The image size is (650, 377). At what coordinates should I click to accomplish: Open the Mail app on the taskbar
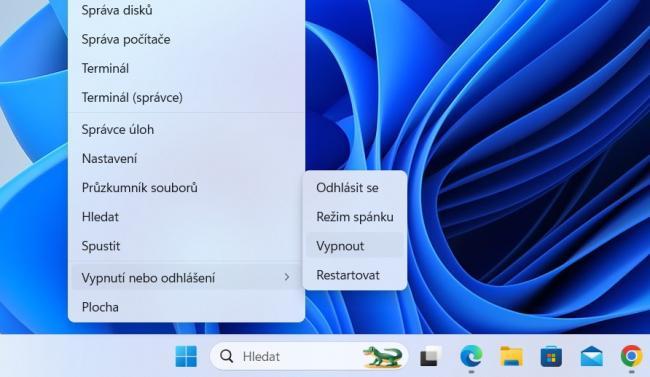pyautogui.click(x=592, y=356)
